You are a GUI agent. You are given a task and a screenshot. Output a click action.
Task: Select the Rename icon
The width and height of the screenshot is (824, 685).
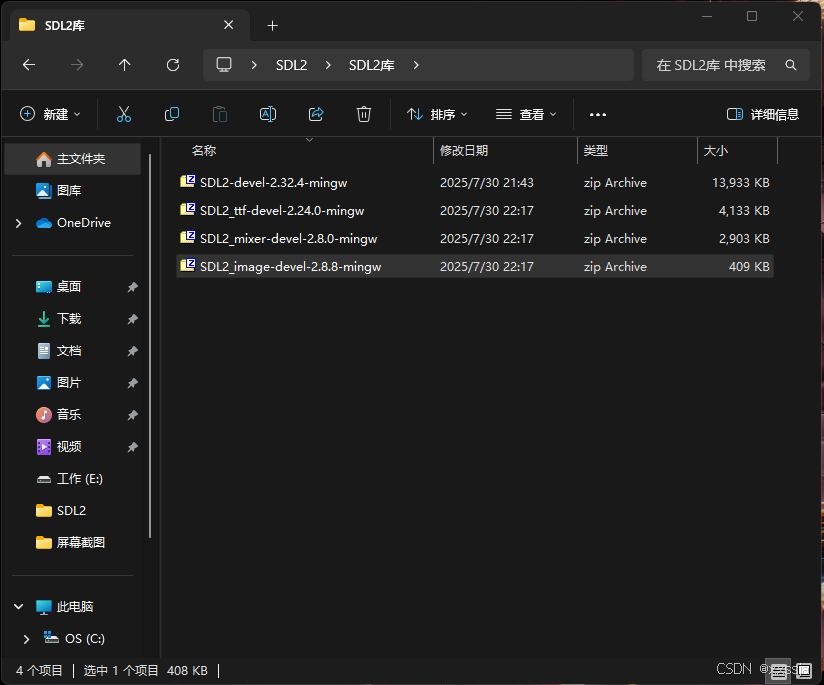(x=267, y=113)
